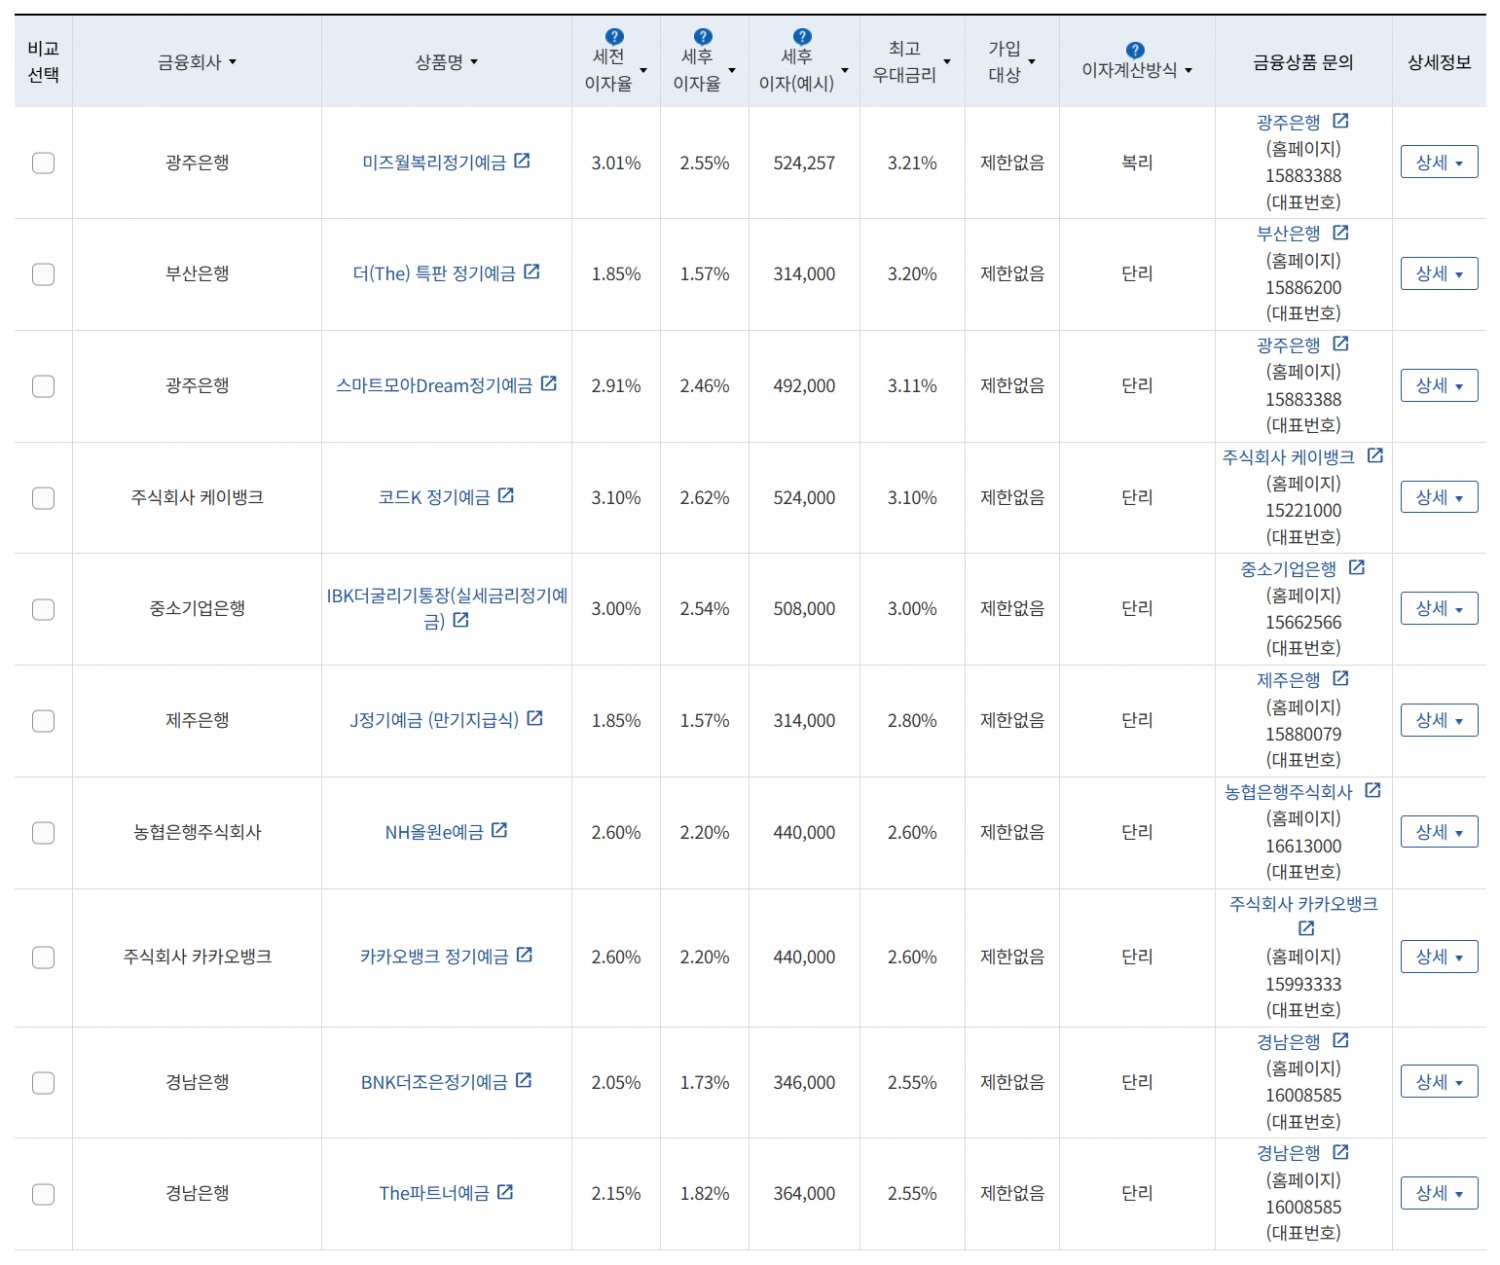This screenshot has height=1265, width=1500.
Task: Open external link icon beside BNK더조은정기예금
Action: click(x=524, y=1081)
